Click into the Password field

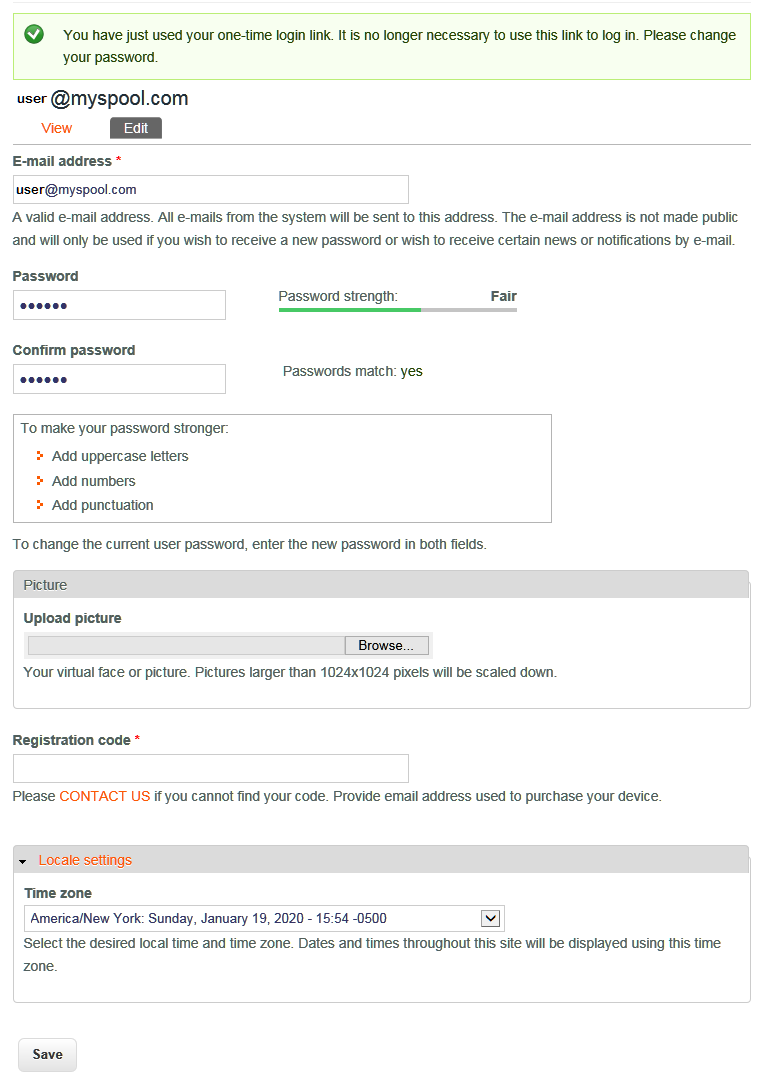pos(119,305)
